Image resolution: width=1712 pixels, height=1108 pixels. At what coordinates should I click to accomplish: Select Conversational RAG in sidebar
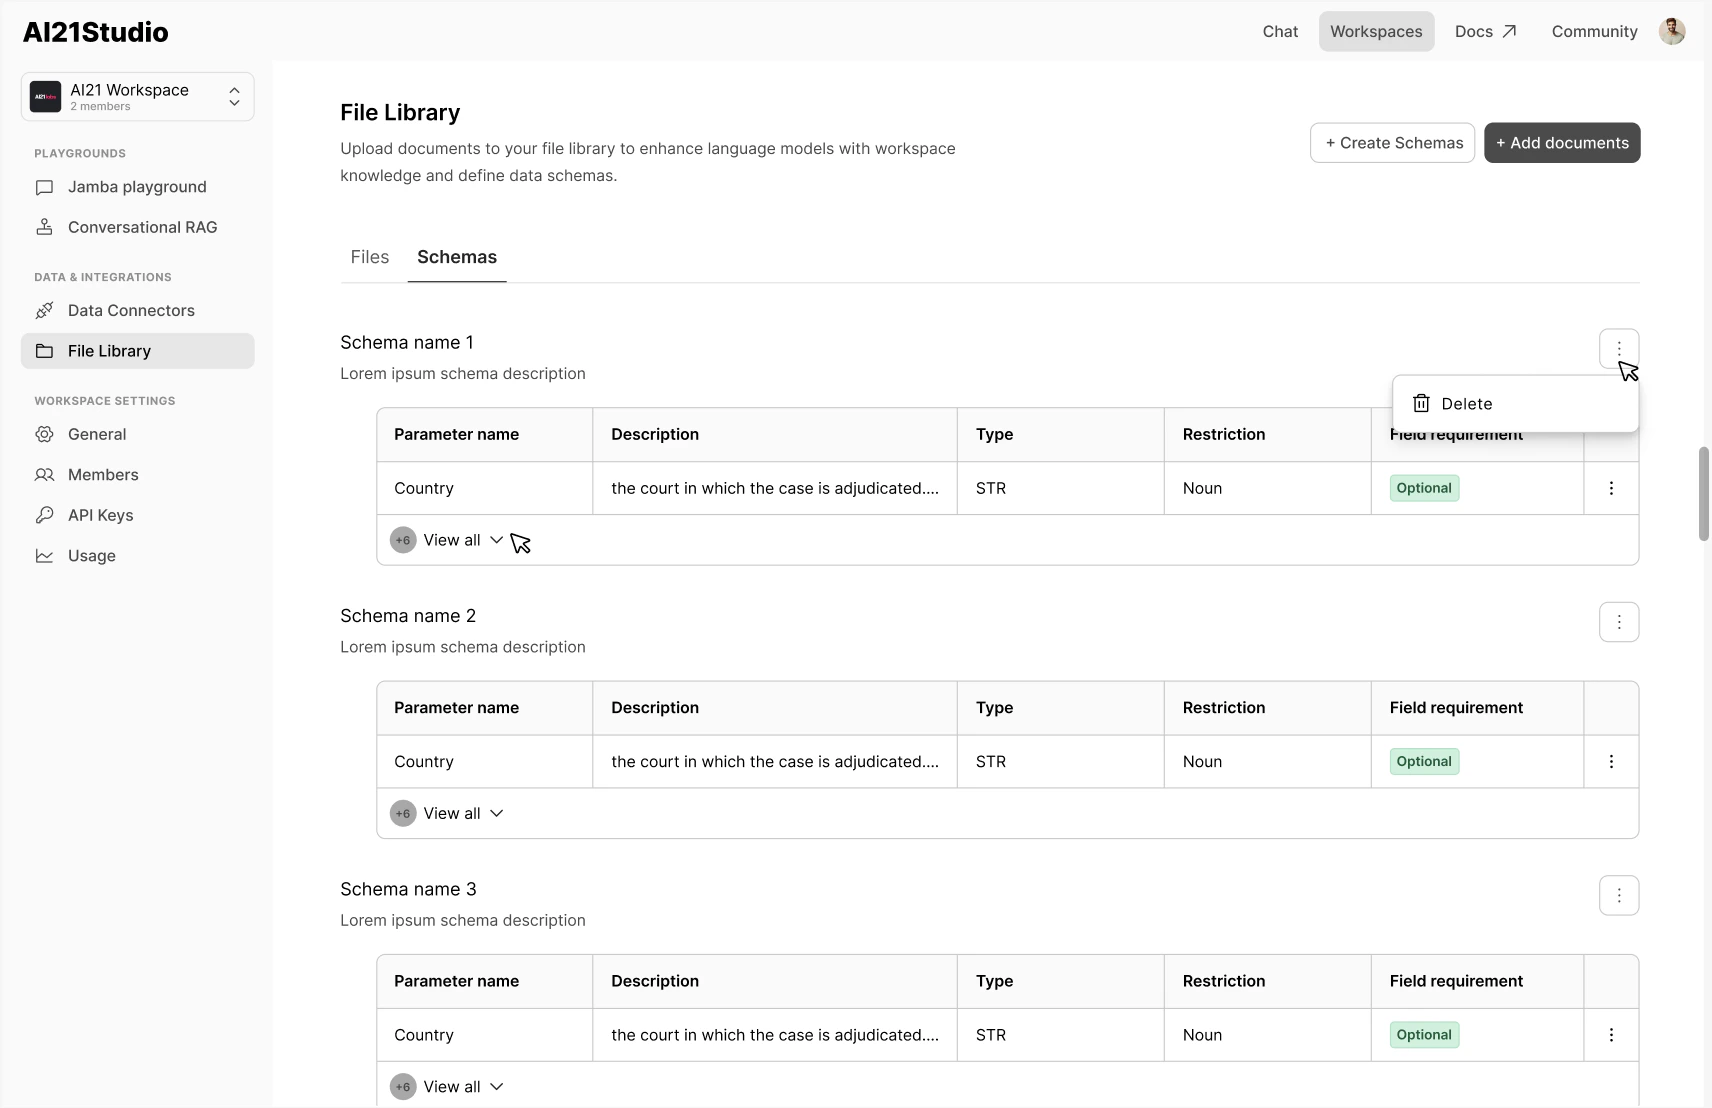[141, 227]
